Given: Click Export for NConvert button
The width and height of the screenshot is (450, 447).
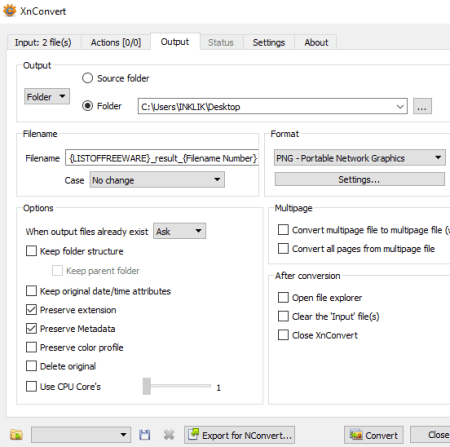Looking at the screenshot, I should tap(239, 435).
